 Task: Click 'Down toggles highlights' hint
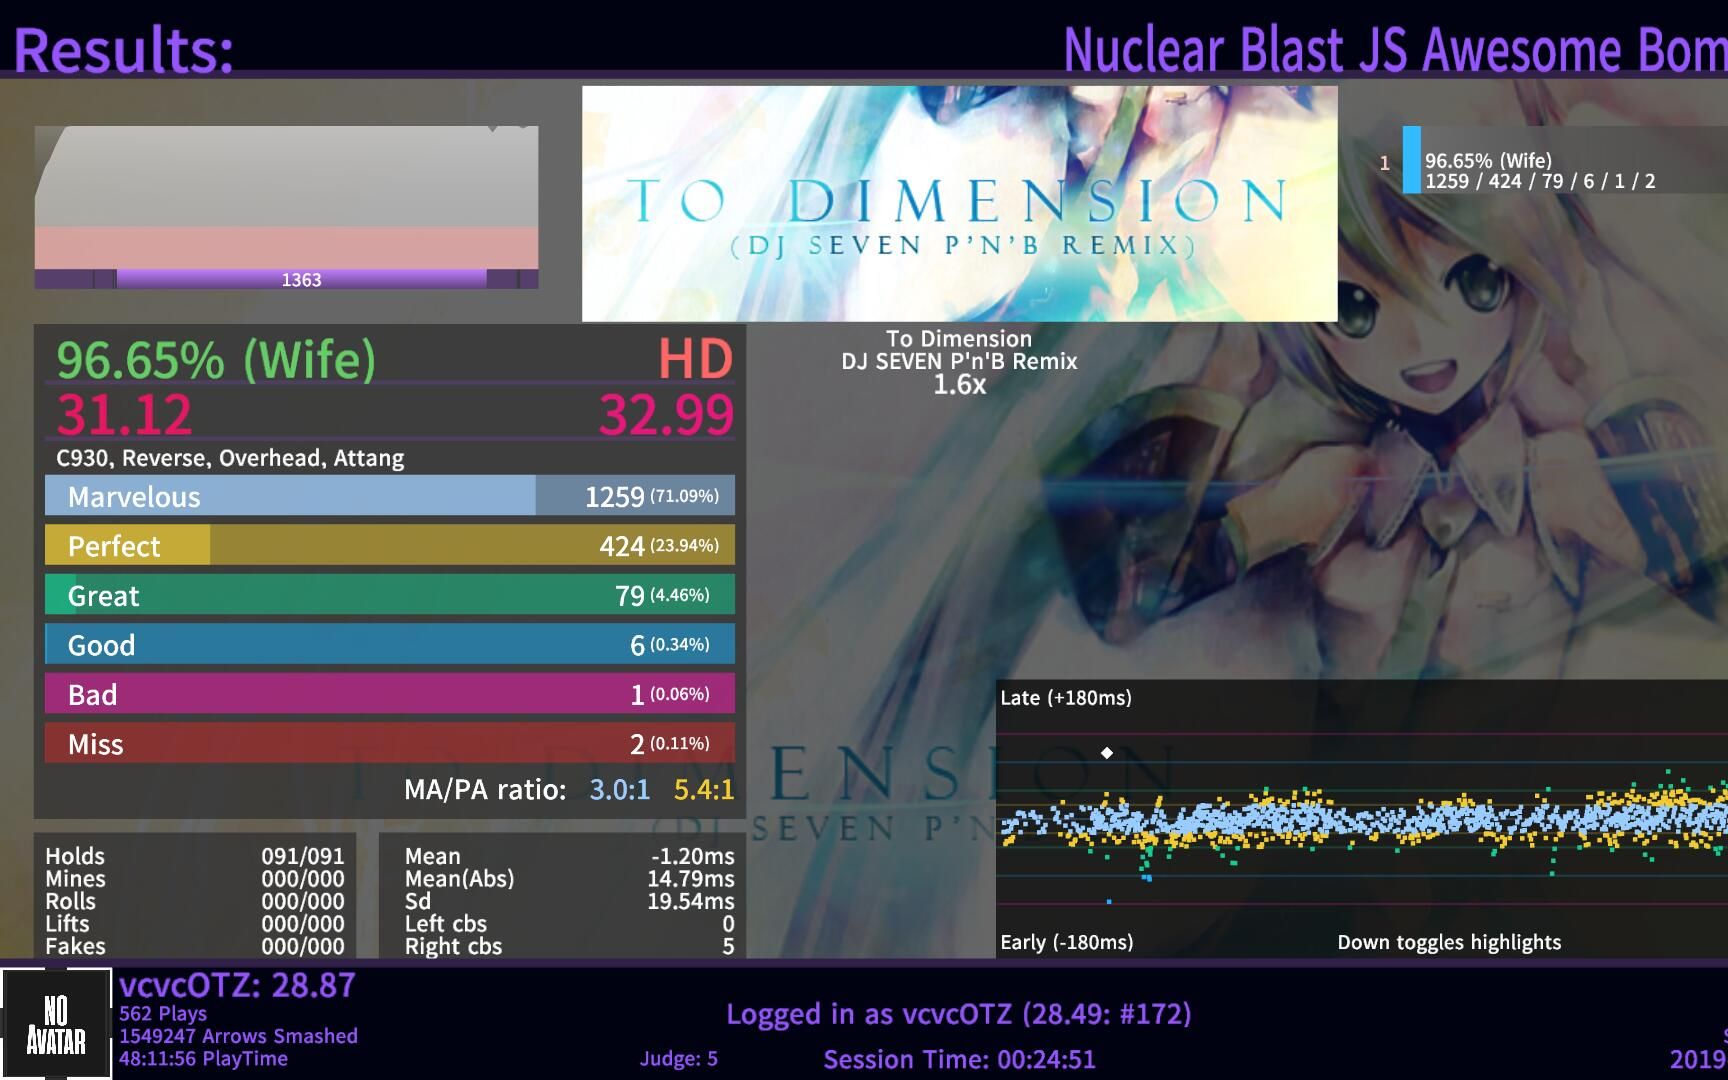point(1449,942)
